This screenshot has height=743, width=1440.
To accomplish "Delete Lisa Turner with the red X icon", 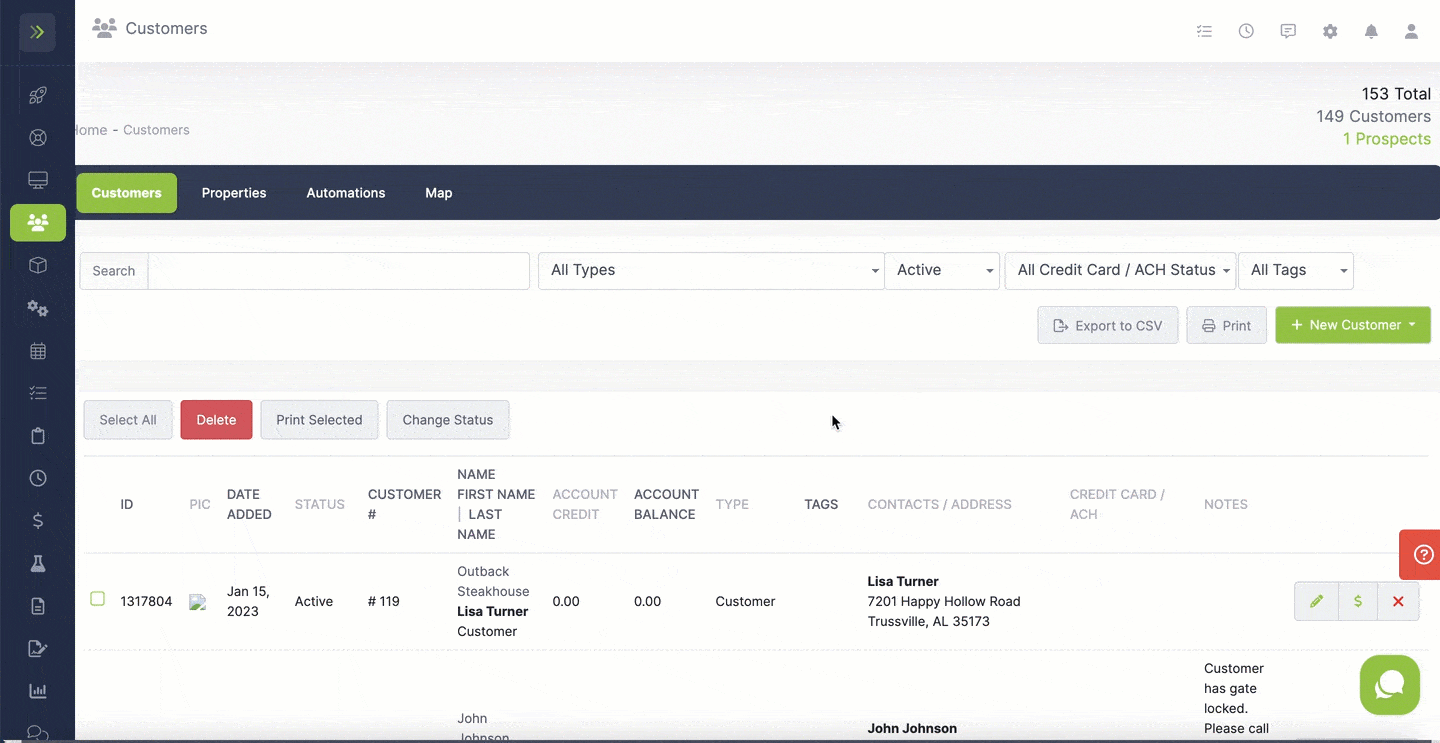I will (x=1398, y=601).
